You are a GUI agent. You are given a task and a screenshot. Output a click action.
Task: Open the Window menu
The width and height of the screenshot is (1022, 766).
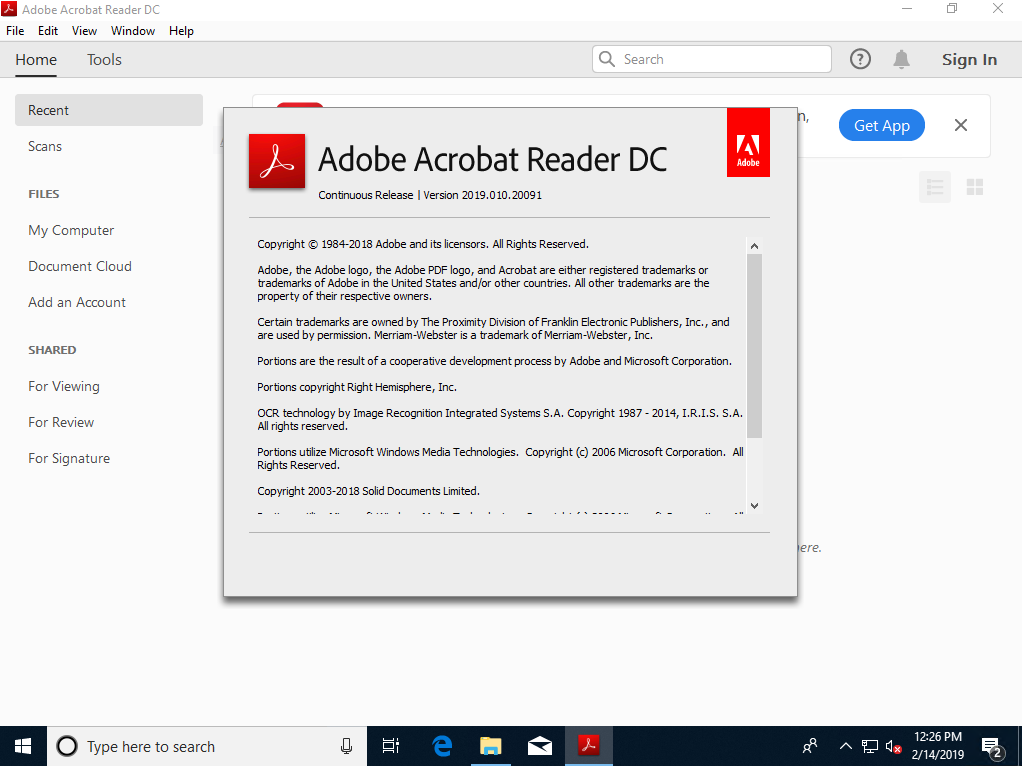click(x=133, y=31)
